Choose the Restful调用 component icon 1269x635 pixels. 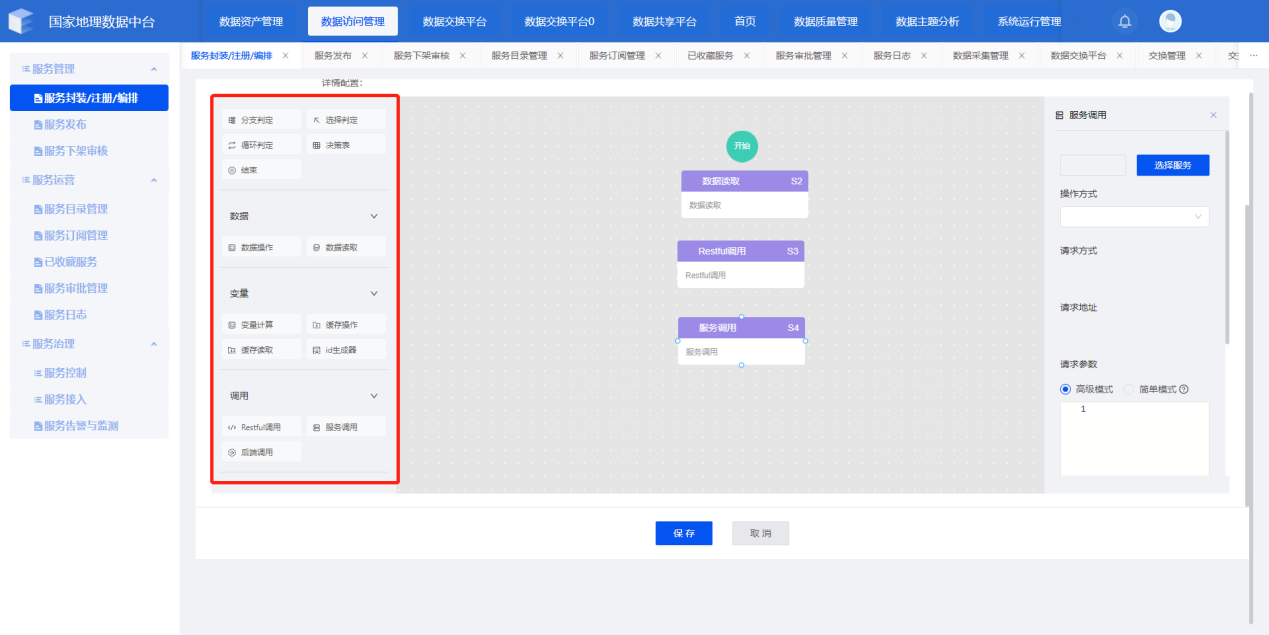pyautogui.click(x=232, y=427)
